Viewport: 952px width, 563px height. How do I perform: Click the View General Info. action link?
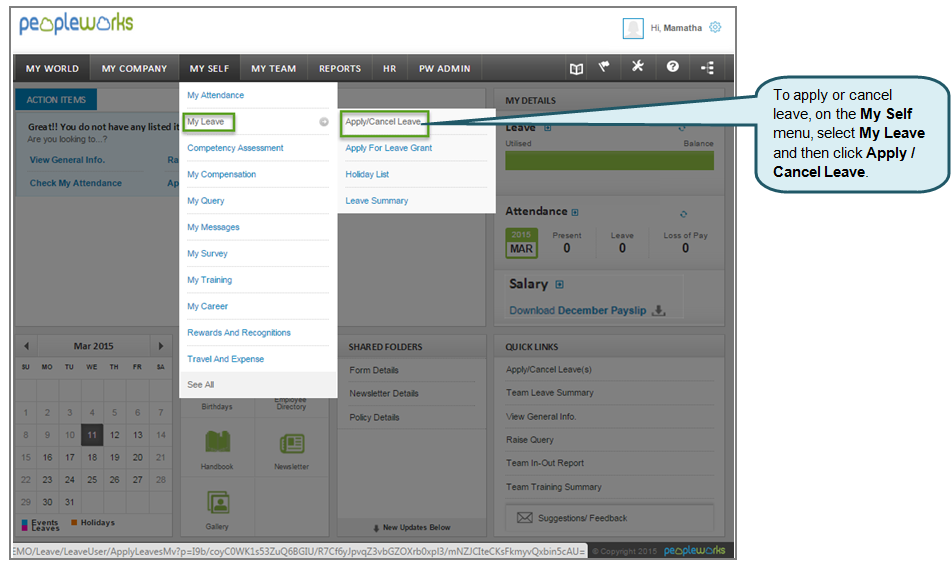(x=67, y=160)
